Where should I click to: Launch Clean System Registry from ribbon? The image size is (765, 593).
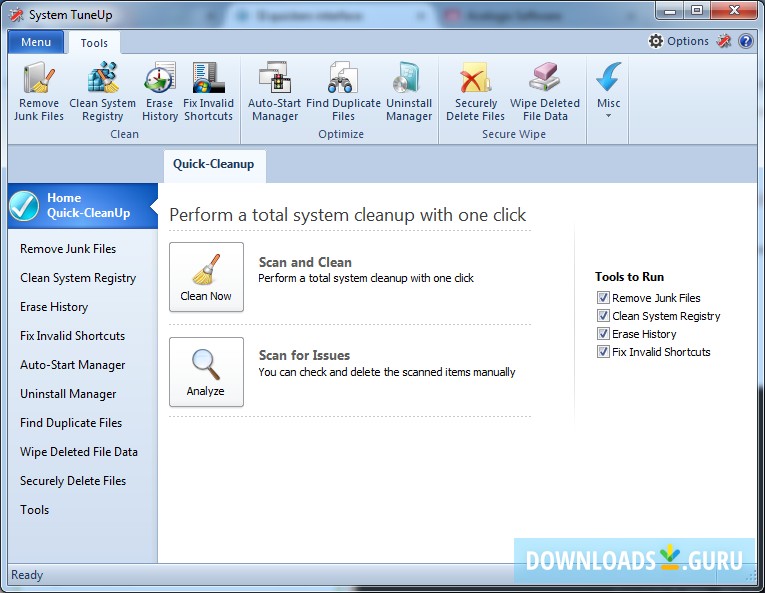pos(102,91)
